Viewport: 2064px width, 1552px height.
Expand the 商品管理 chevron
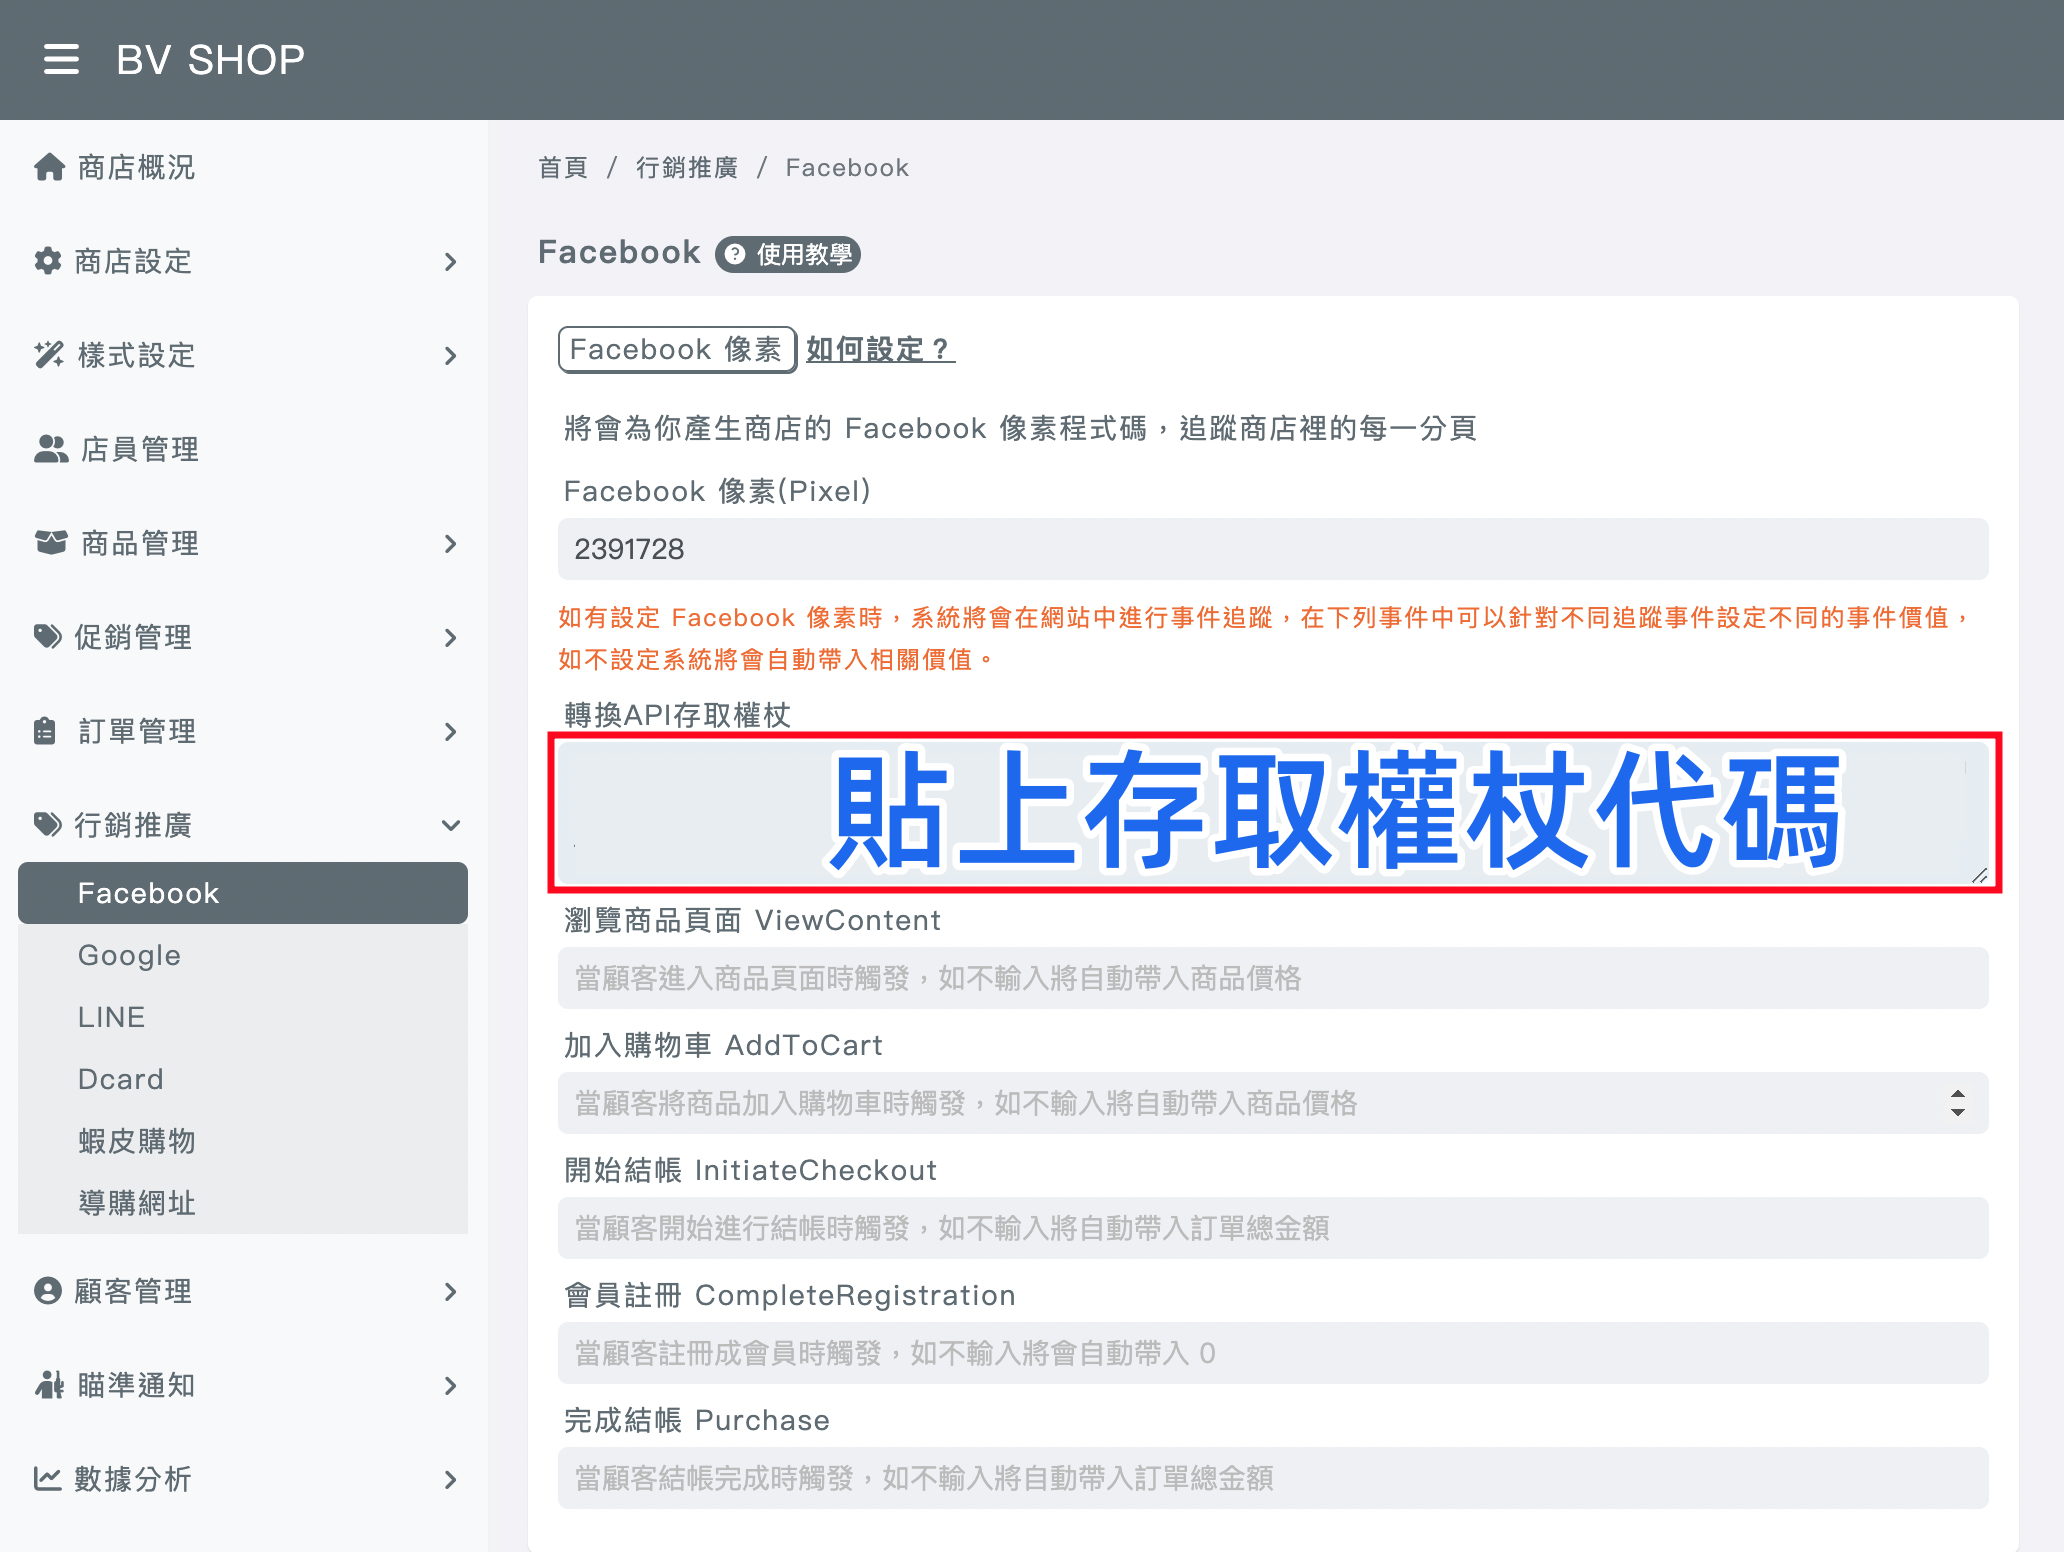[450, 544]
